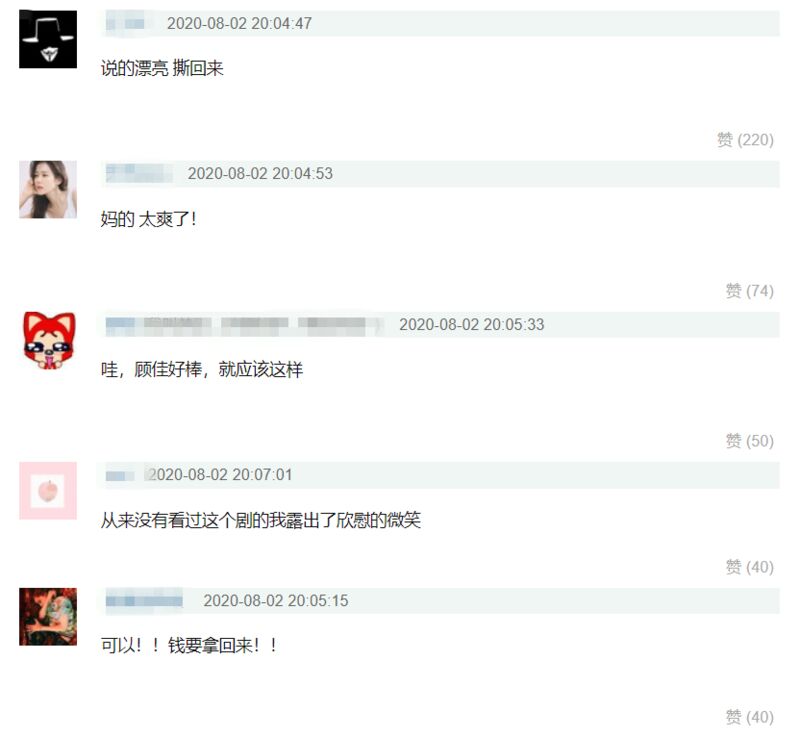
Task: Open the woman portrait avatar
Action: 48,190
